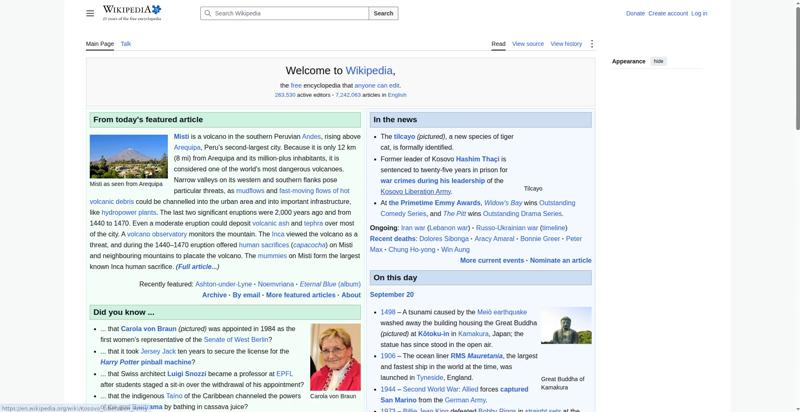Viewport: 800px width, 412px height.
Task: Open the featured article Archive link
Action: [x=214, y=295]
